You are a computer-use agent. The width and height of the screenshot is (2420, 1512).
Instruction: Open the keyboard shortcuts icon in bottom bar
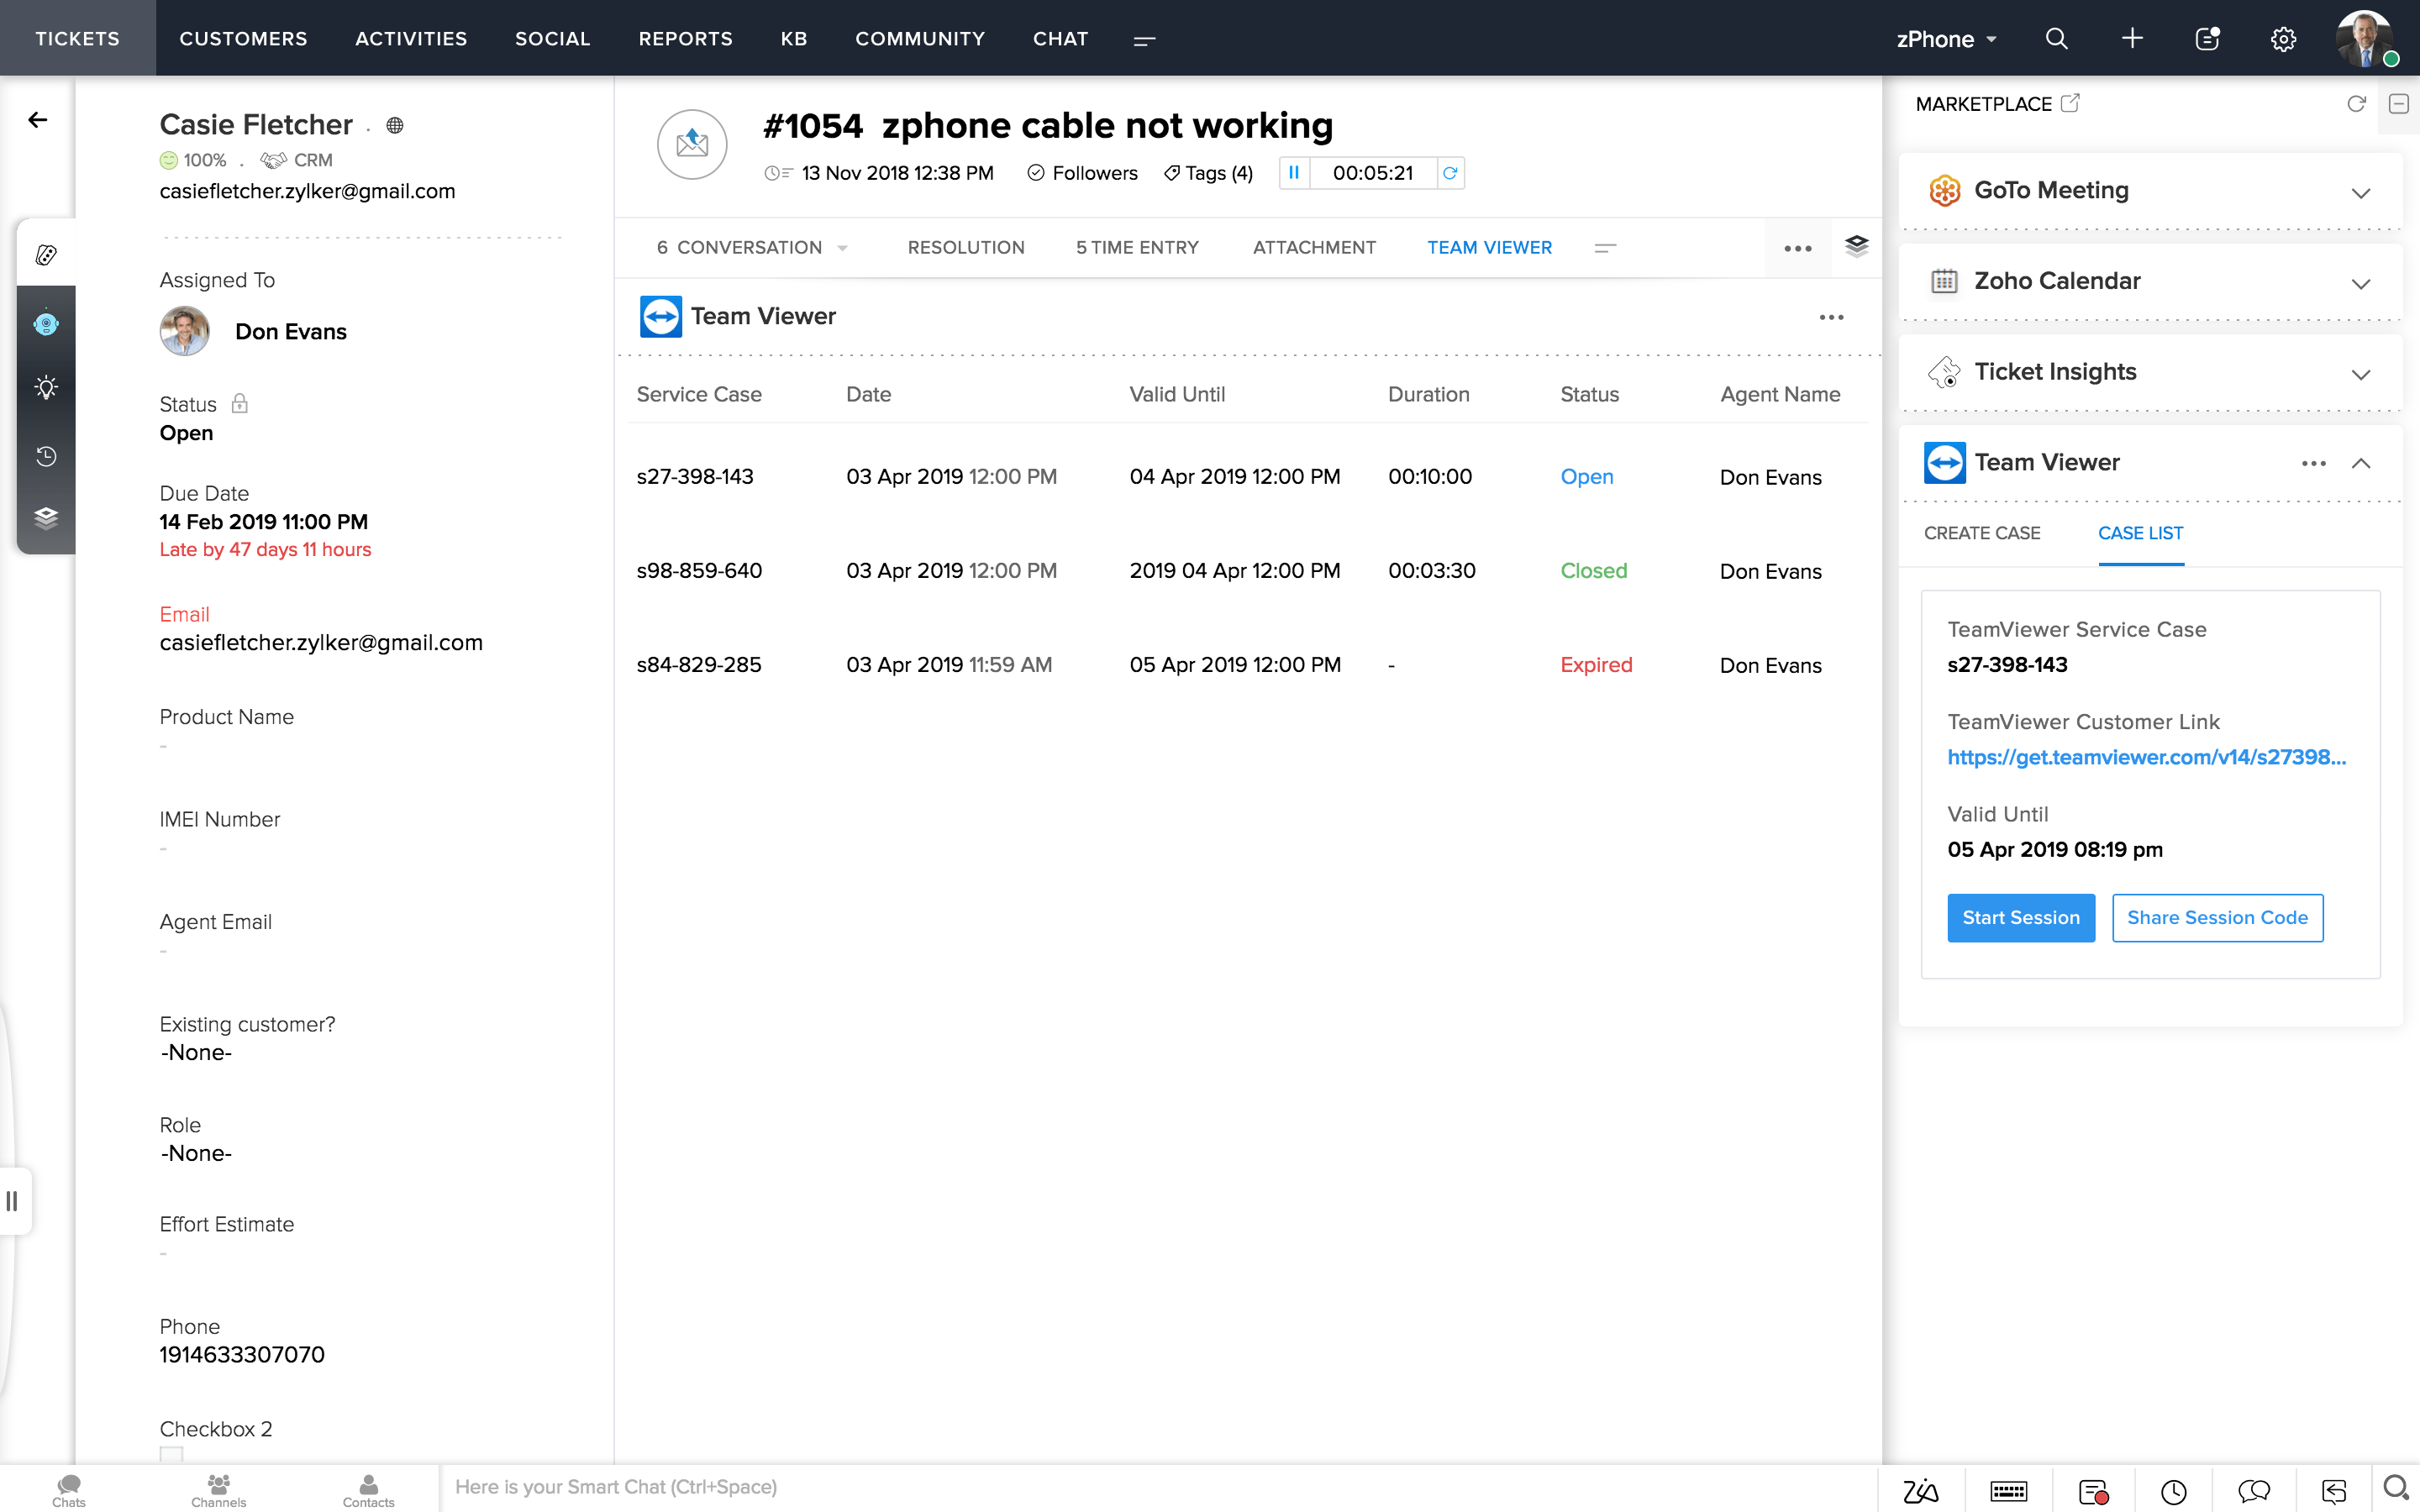tap(2008, 1491)
